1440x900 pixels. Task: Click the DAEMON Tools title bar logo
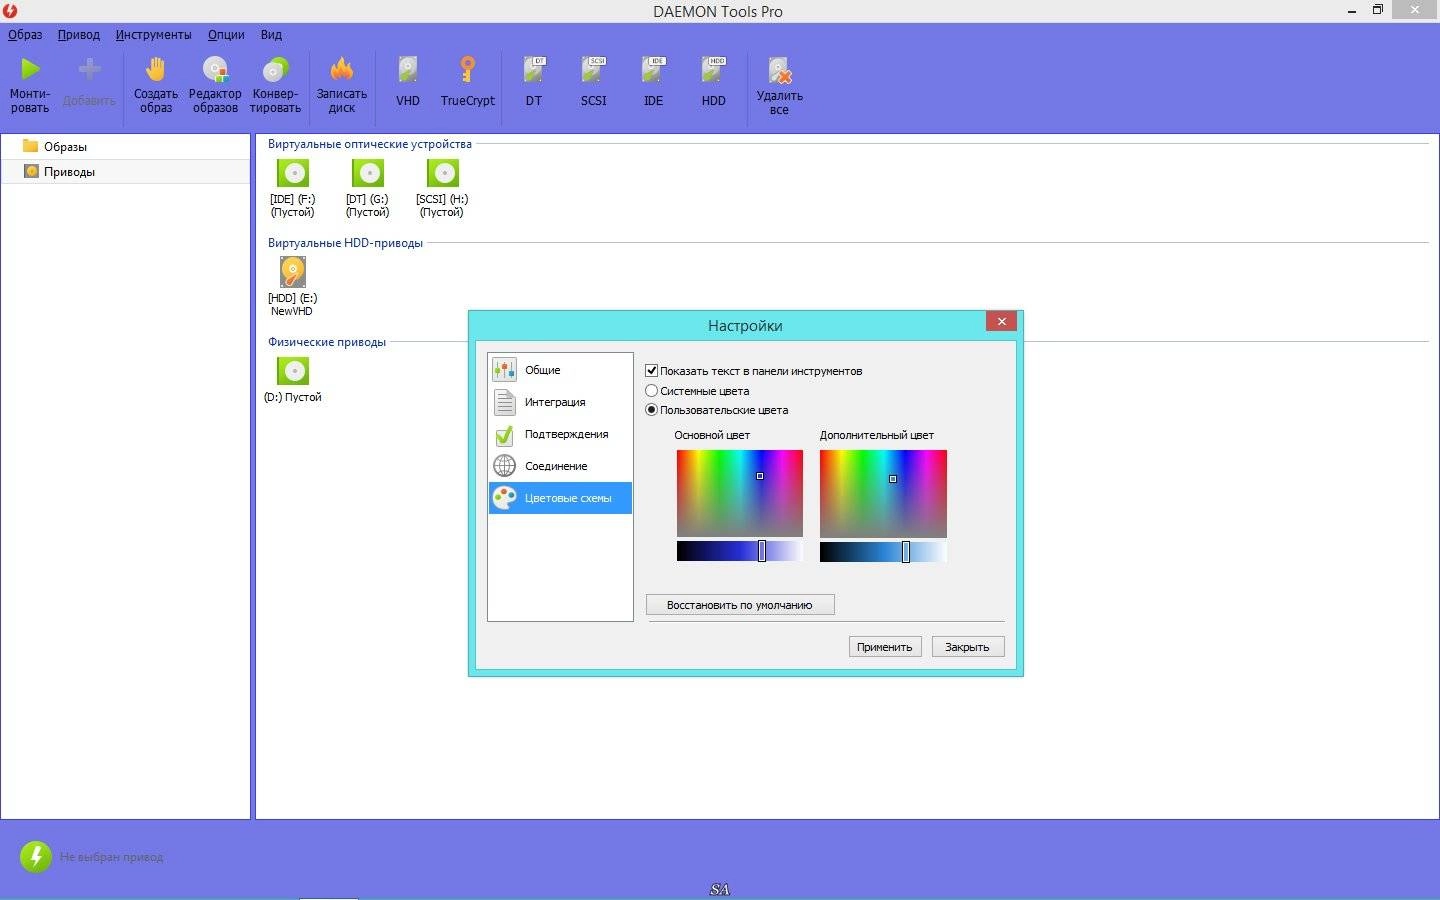coord(11,11)
